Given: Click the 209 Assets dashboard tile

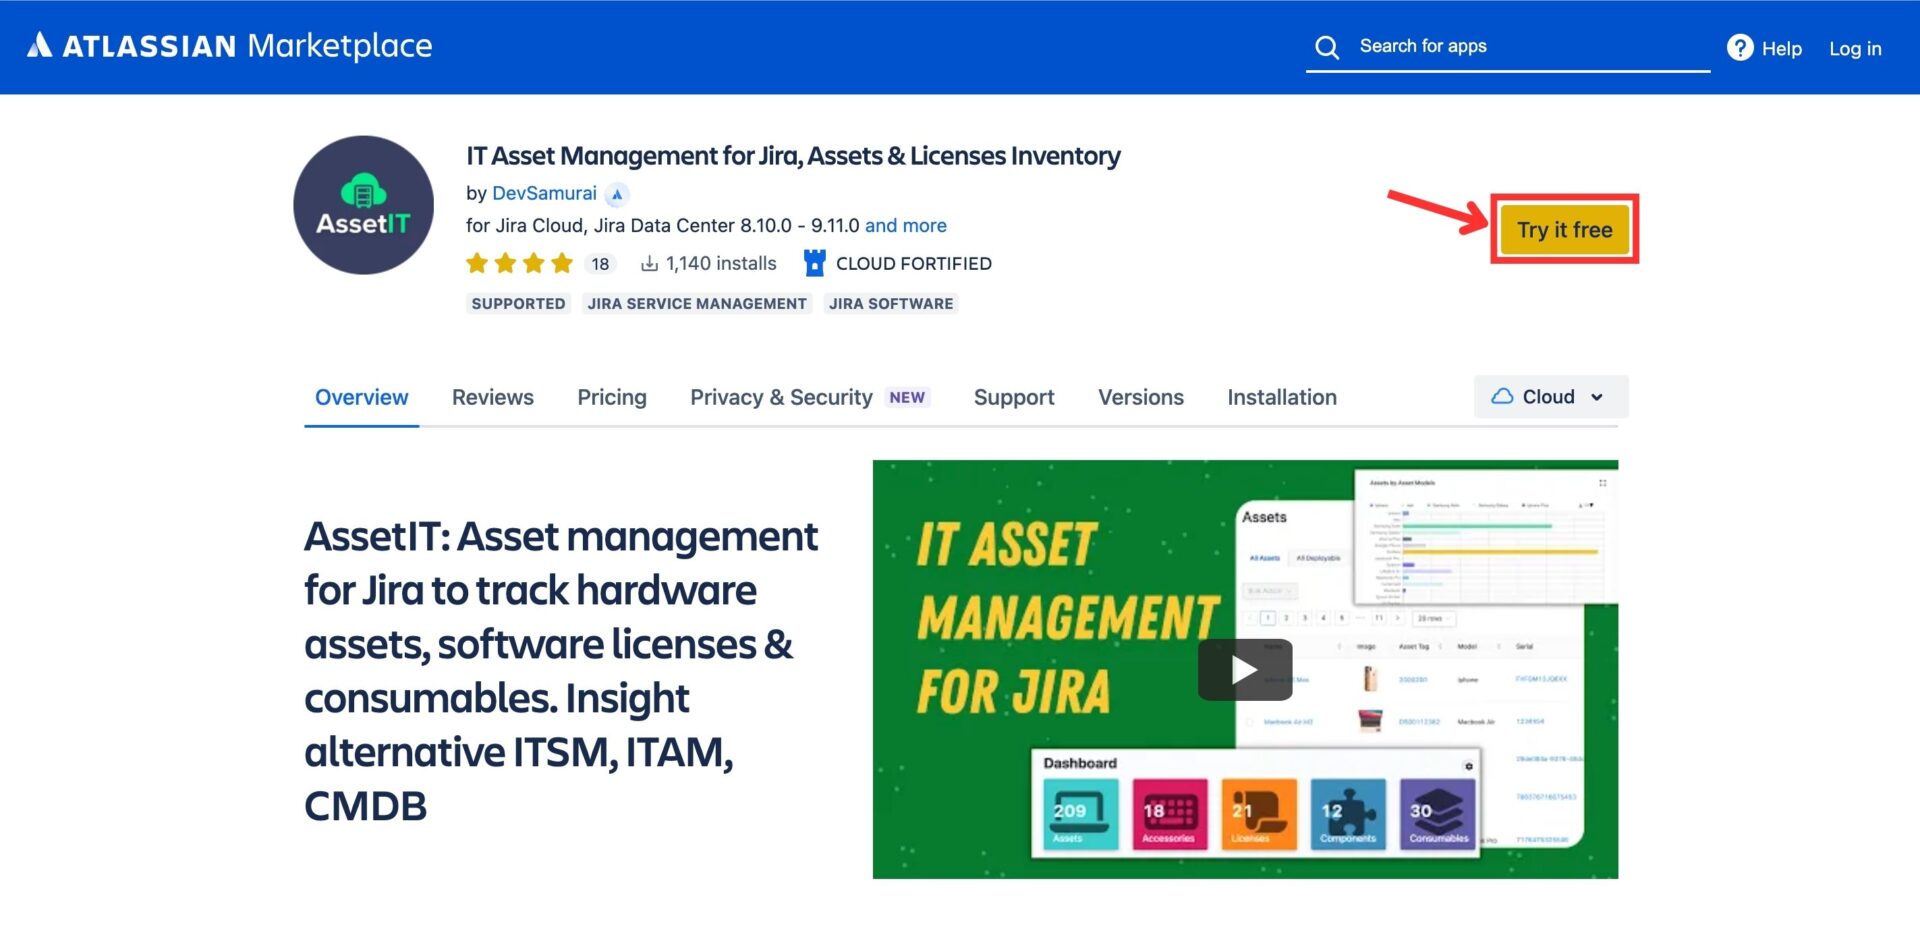Looking at the screenshot, I should 1080,815.
